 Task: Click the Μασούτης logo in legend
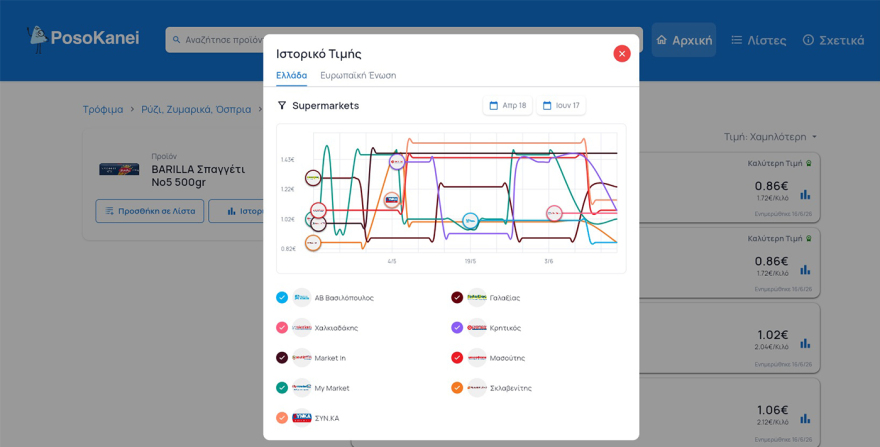(x=477, y=358)
